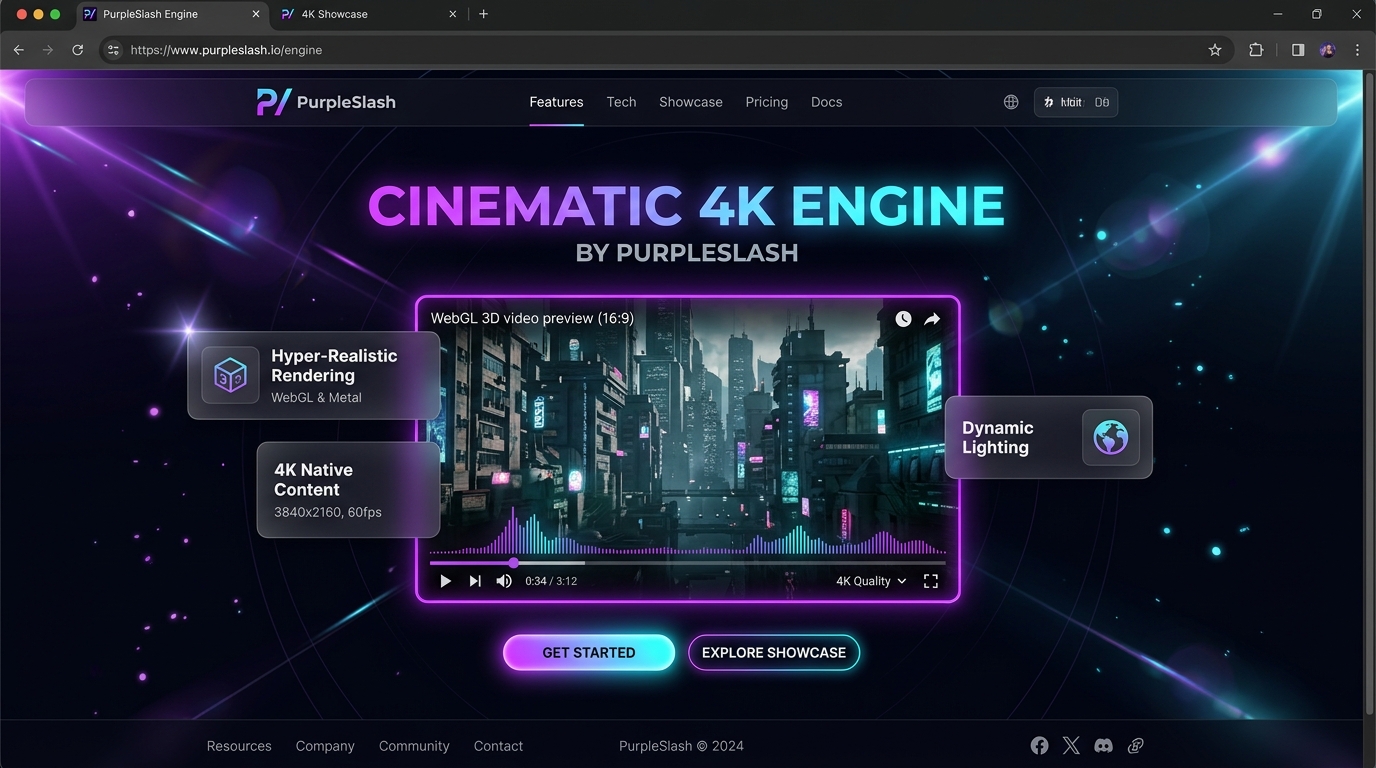Open the Contact footer link
The image size is (1376, 768).
[498, 746]
